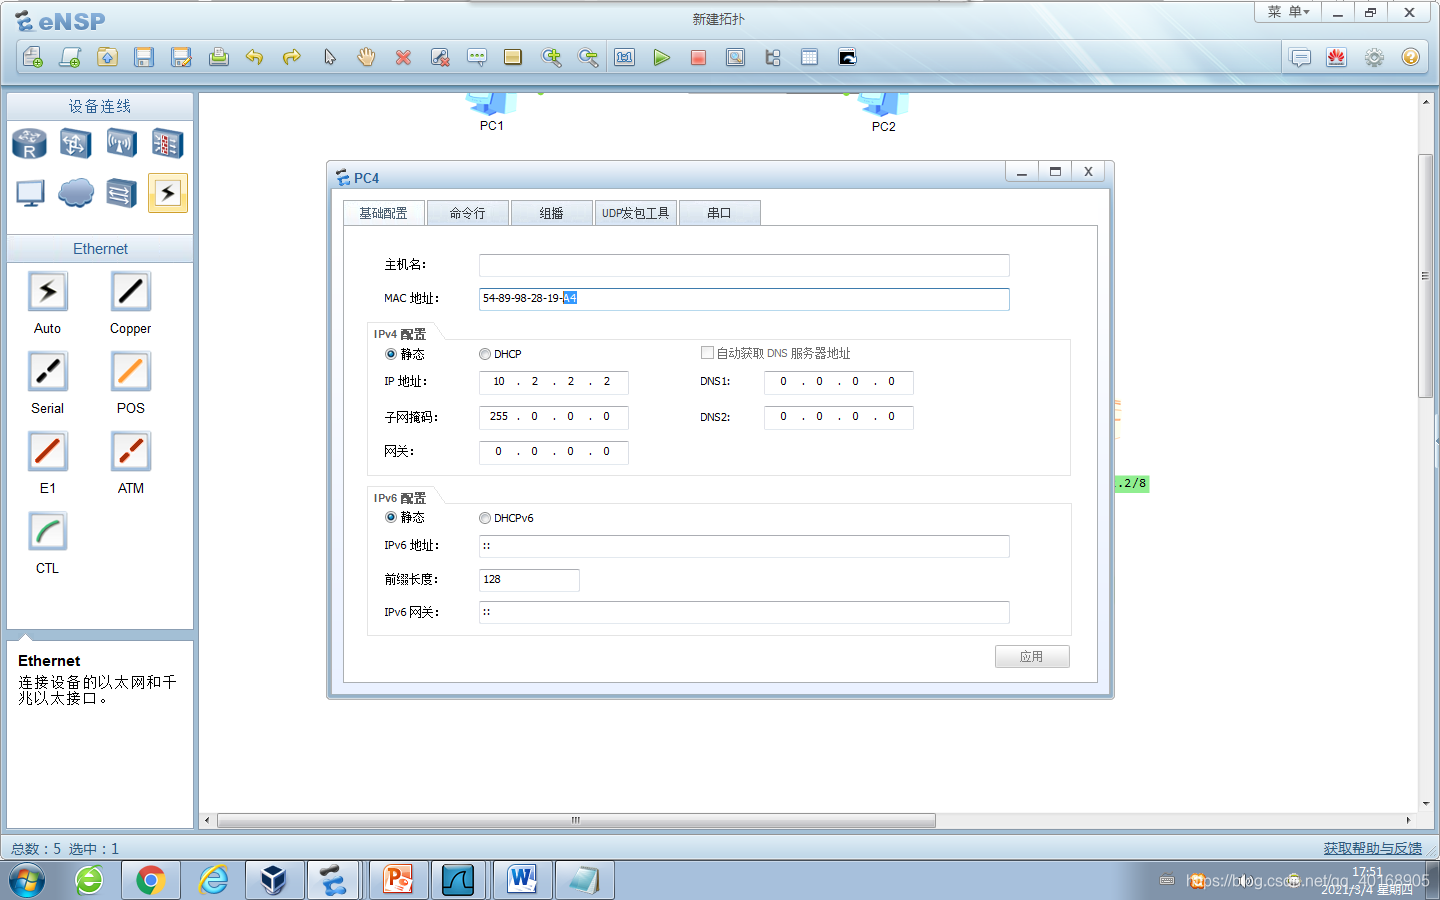This screenshot has height=900, width=1440.
Task: Click the Print toolbar icon
Action: 218,57
